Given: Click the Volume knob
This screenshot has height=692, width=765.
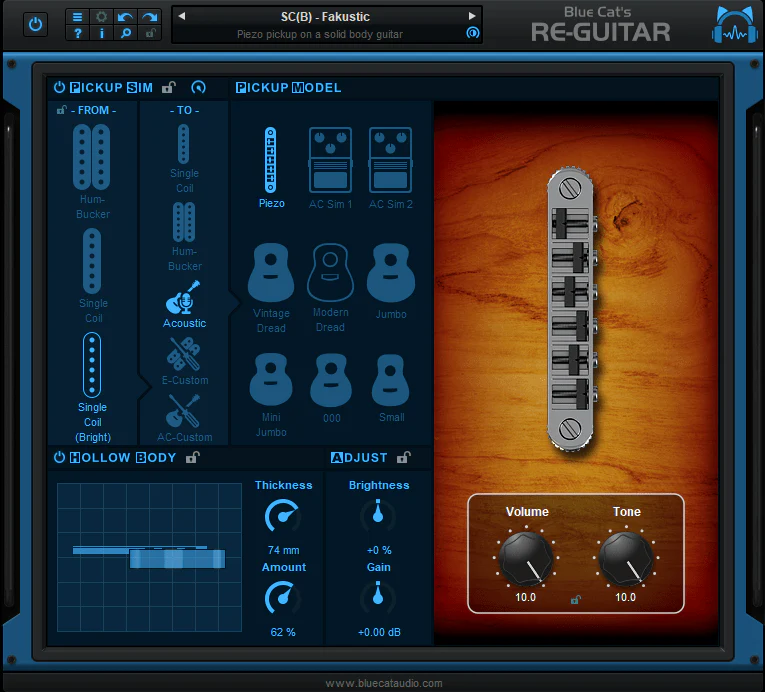Looking at the screenshot, I should click(526, 558).
